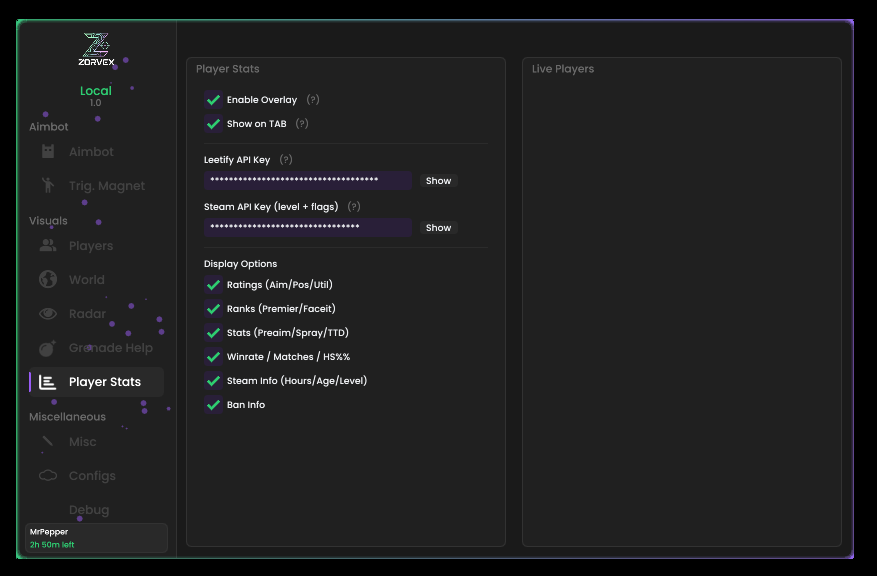Viewport: 877px width, 576px height.
Task: Select the Players group icon
Action: 48,246
